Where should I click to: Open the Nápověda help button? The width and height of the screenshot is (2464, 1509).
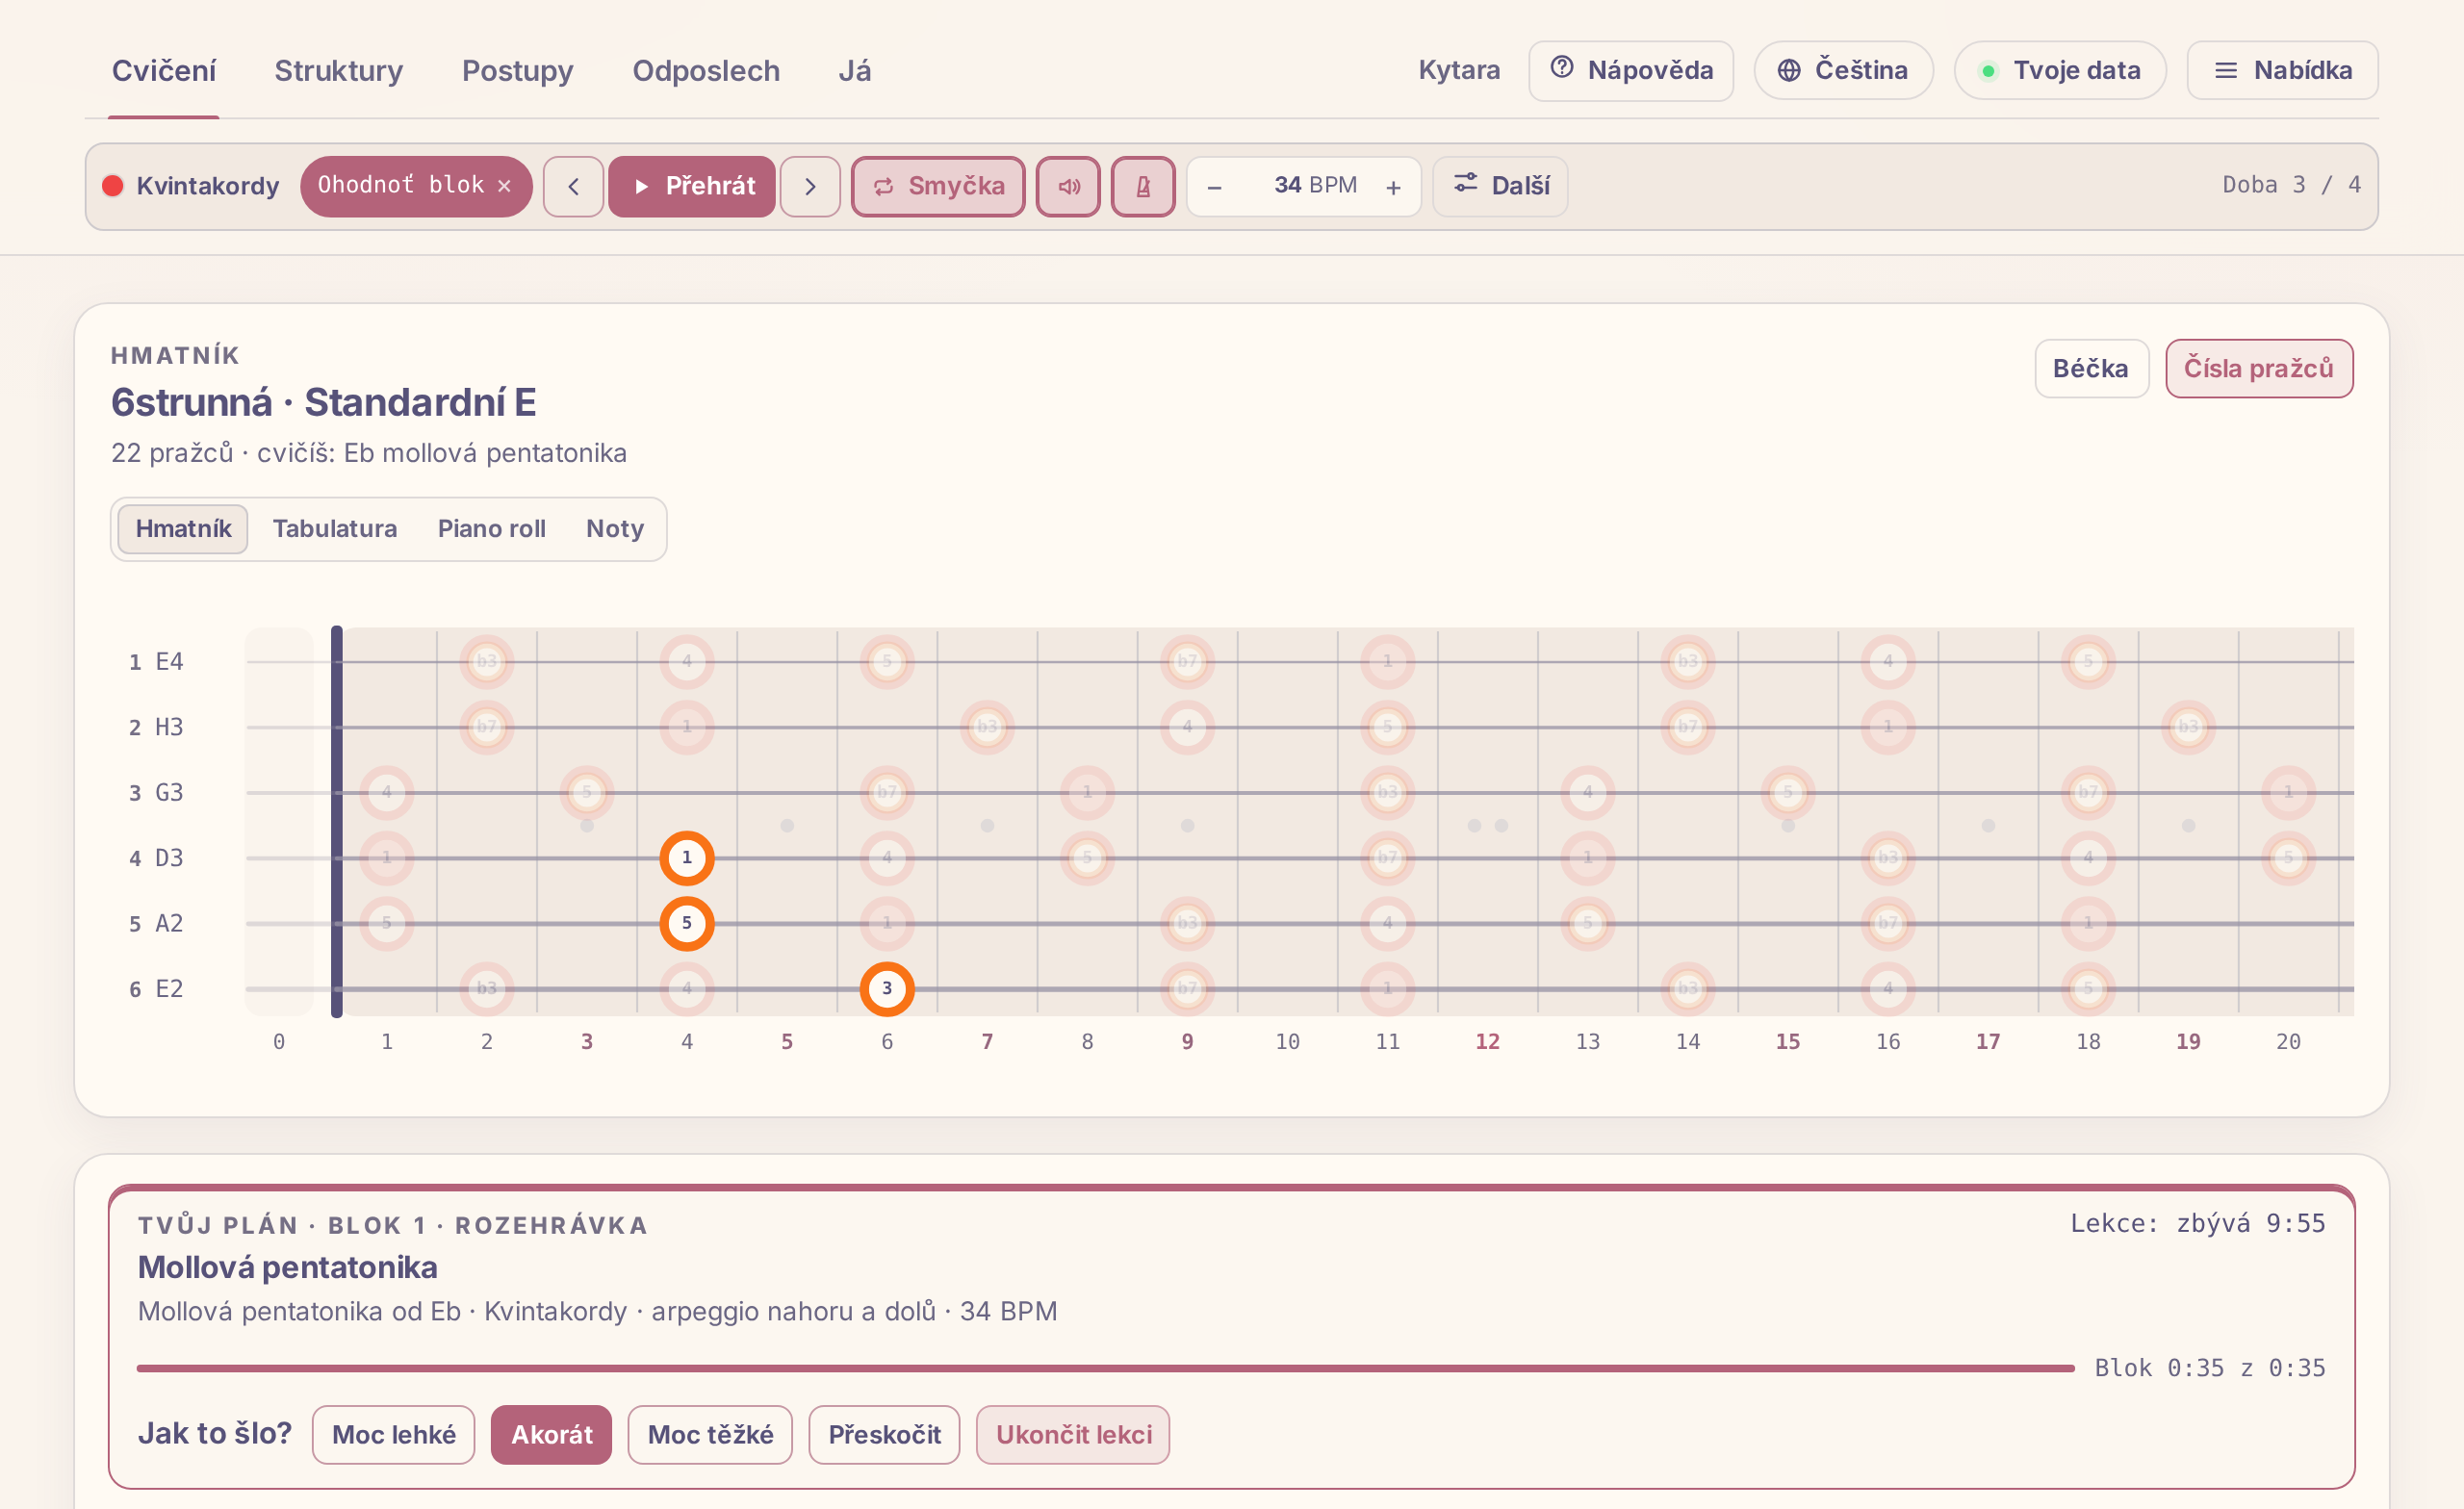pyautogui.click(x=1631, y=70)
